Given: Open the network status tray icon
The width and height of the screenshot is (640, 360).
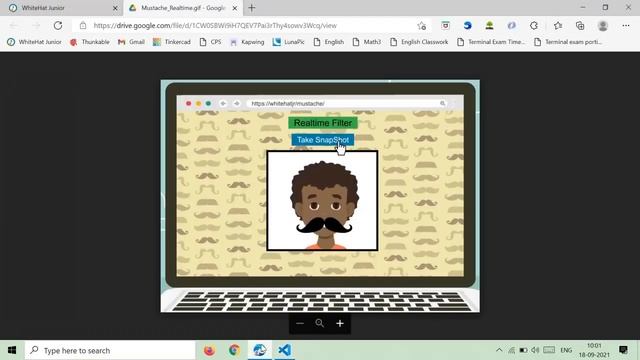Looking at the screenshot, I should point(511,350).
